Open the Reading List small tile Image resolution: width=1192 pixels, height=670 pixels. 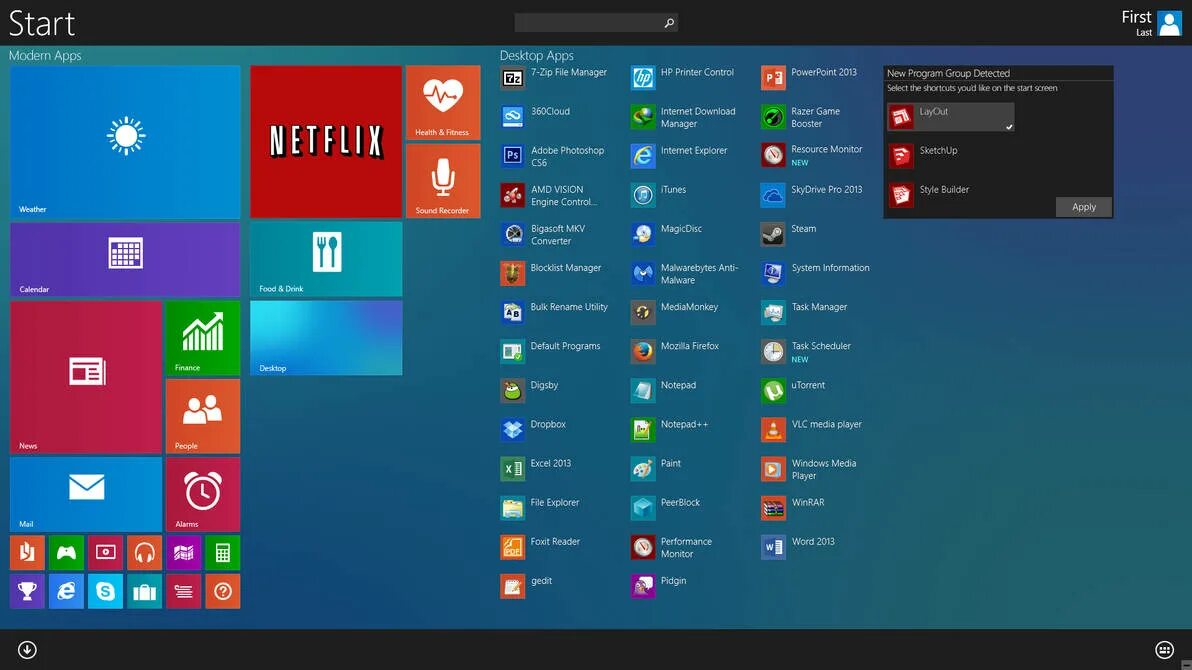(x=183, y=592)
